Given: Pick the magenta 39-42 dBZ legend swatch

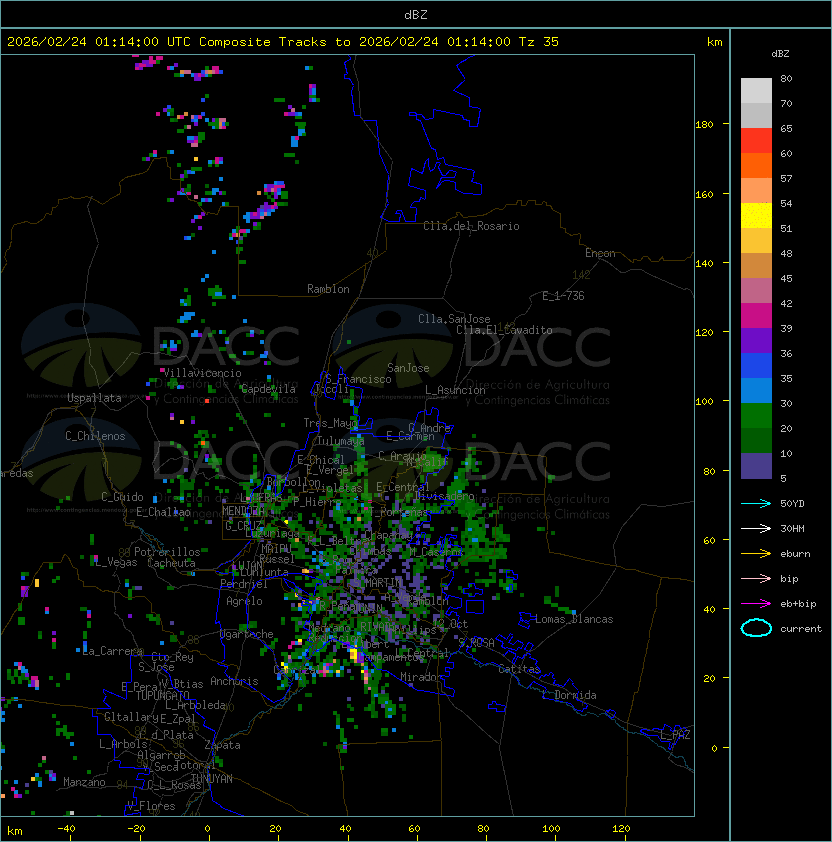Looking at the screenshot, I should pos(756,316).
